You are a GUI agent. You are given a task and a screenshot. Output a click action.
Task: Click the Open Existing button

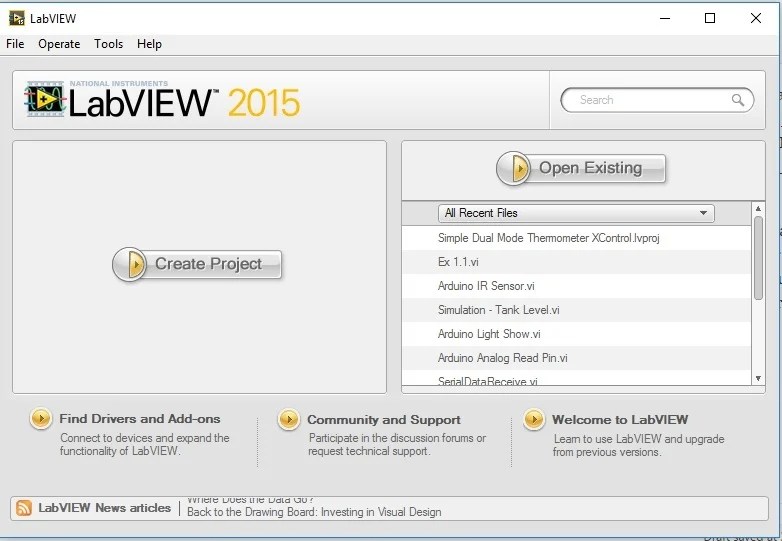coord(581,169)
